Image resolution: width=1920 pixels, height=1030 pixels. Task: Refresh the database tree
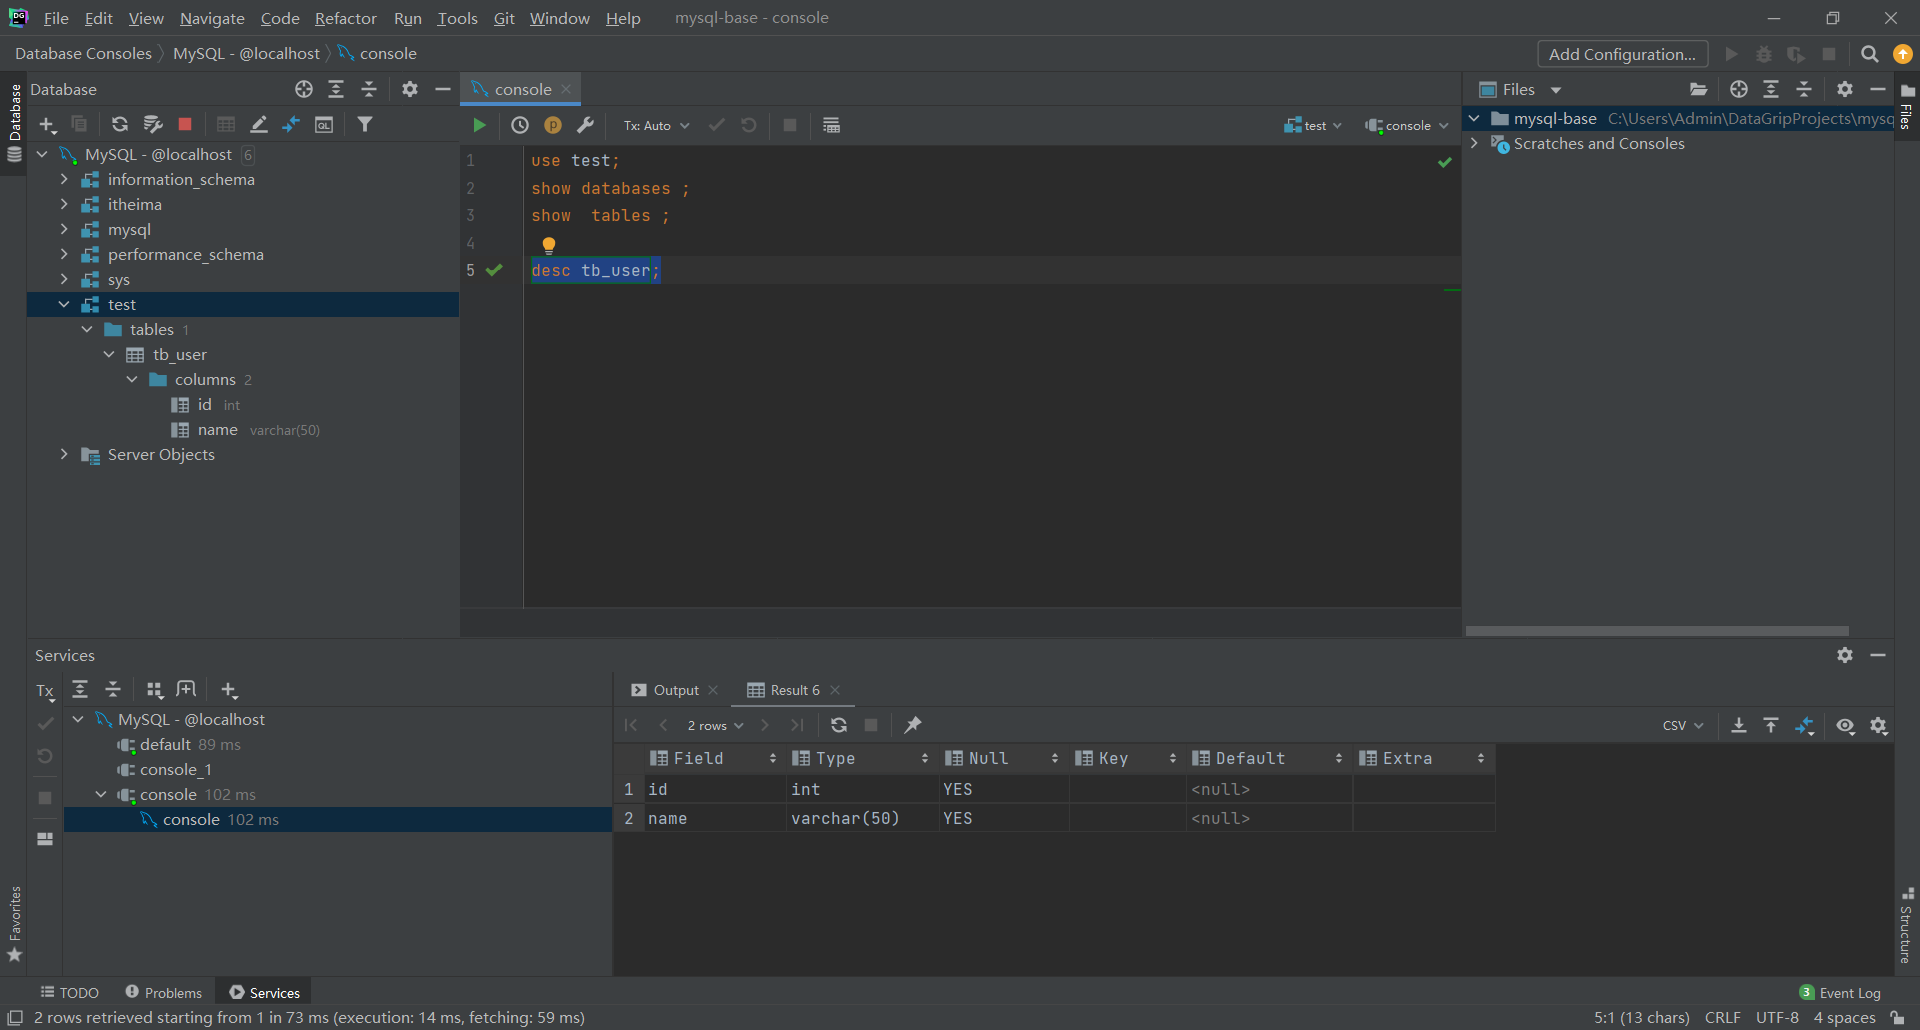(119, 124)
